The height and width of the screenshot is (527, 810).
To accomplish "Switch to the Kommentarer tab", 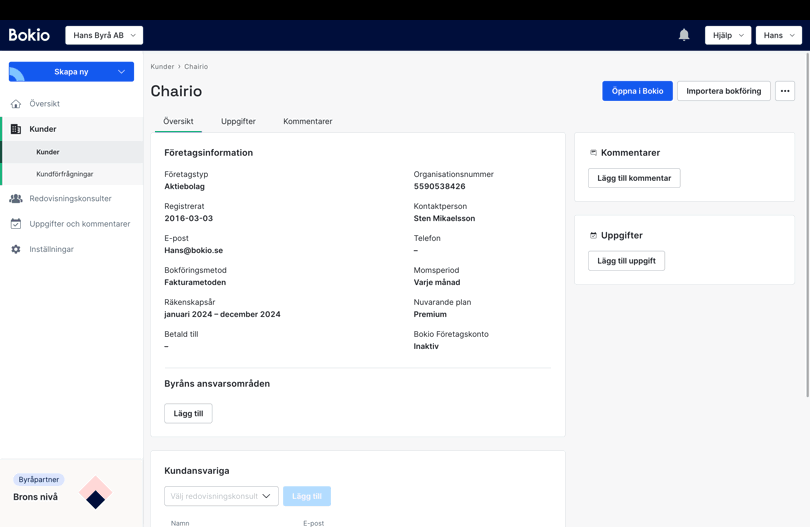I will tap(307, 121).
